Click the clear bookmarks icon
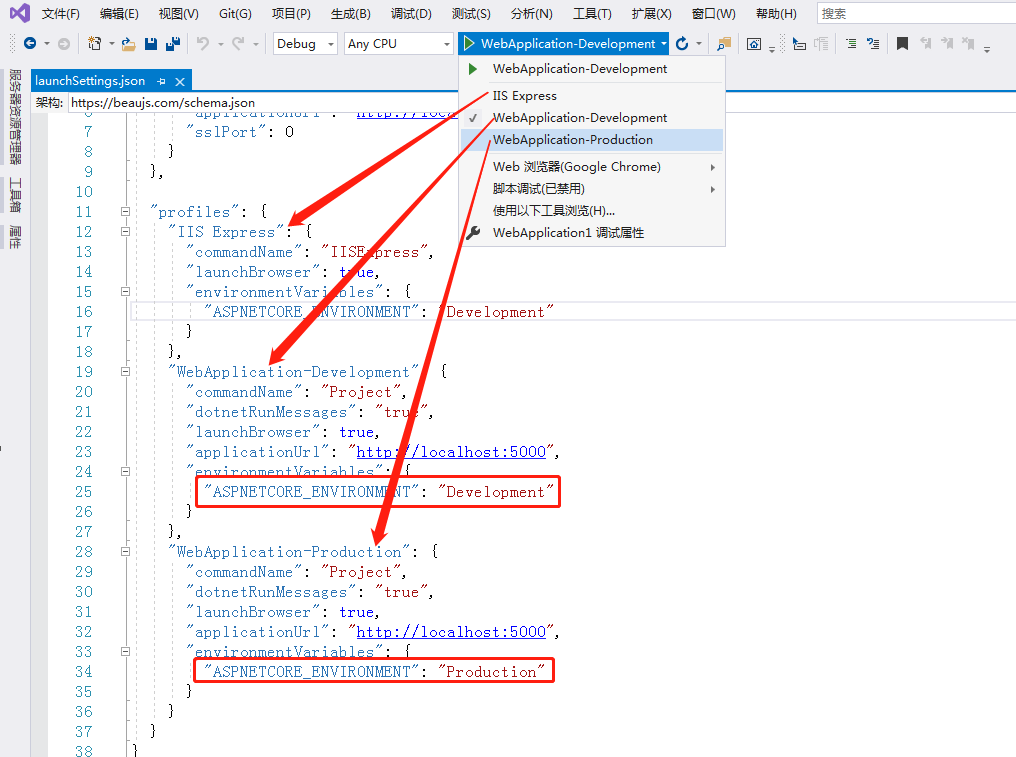 coord(968,43)
